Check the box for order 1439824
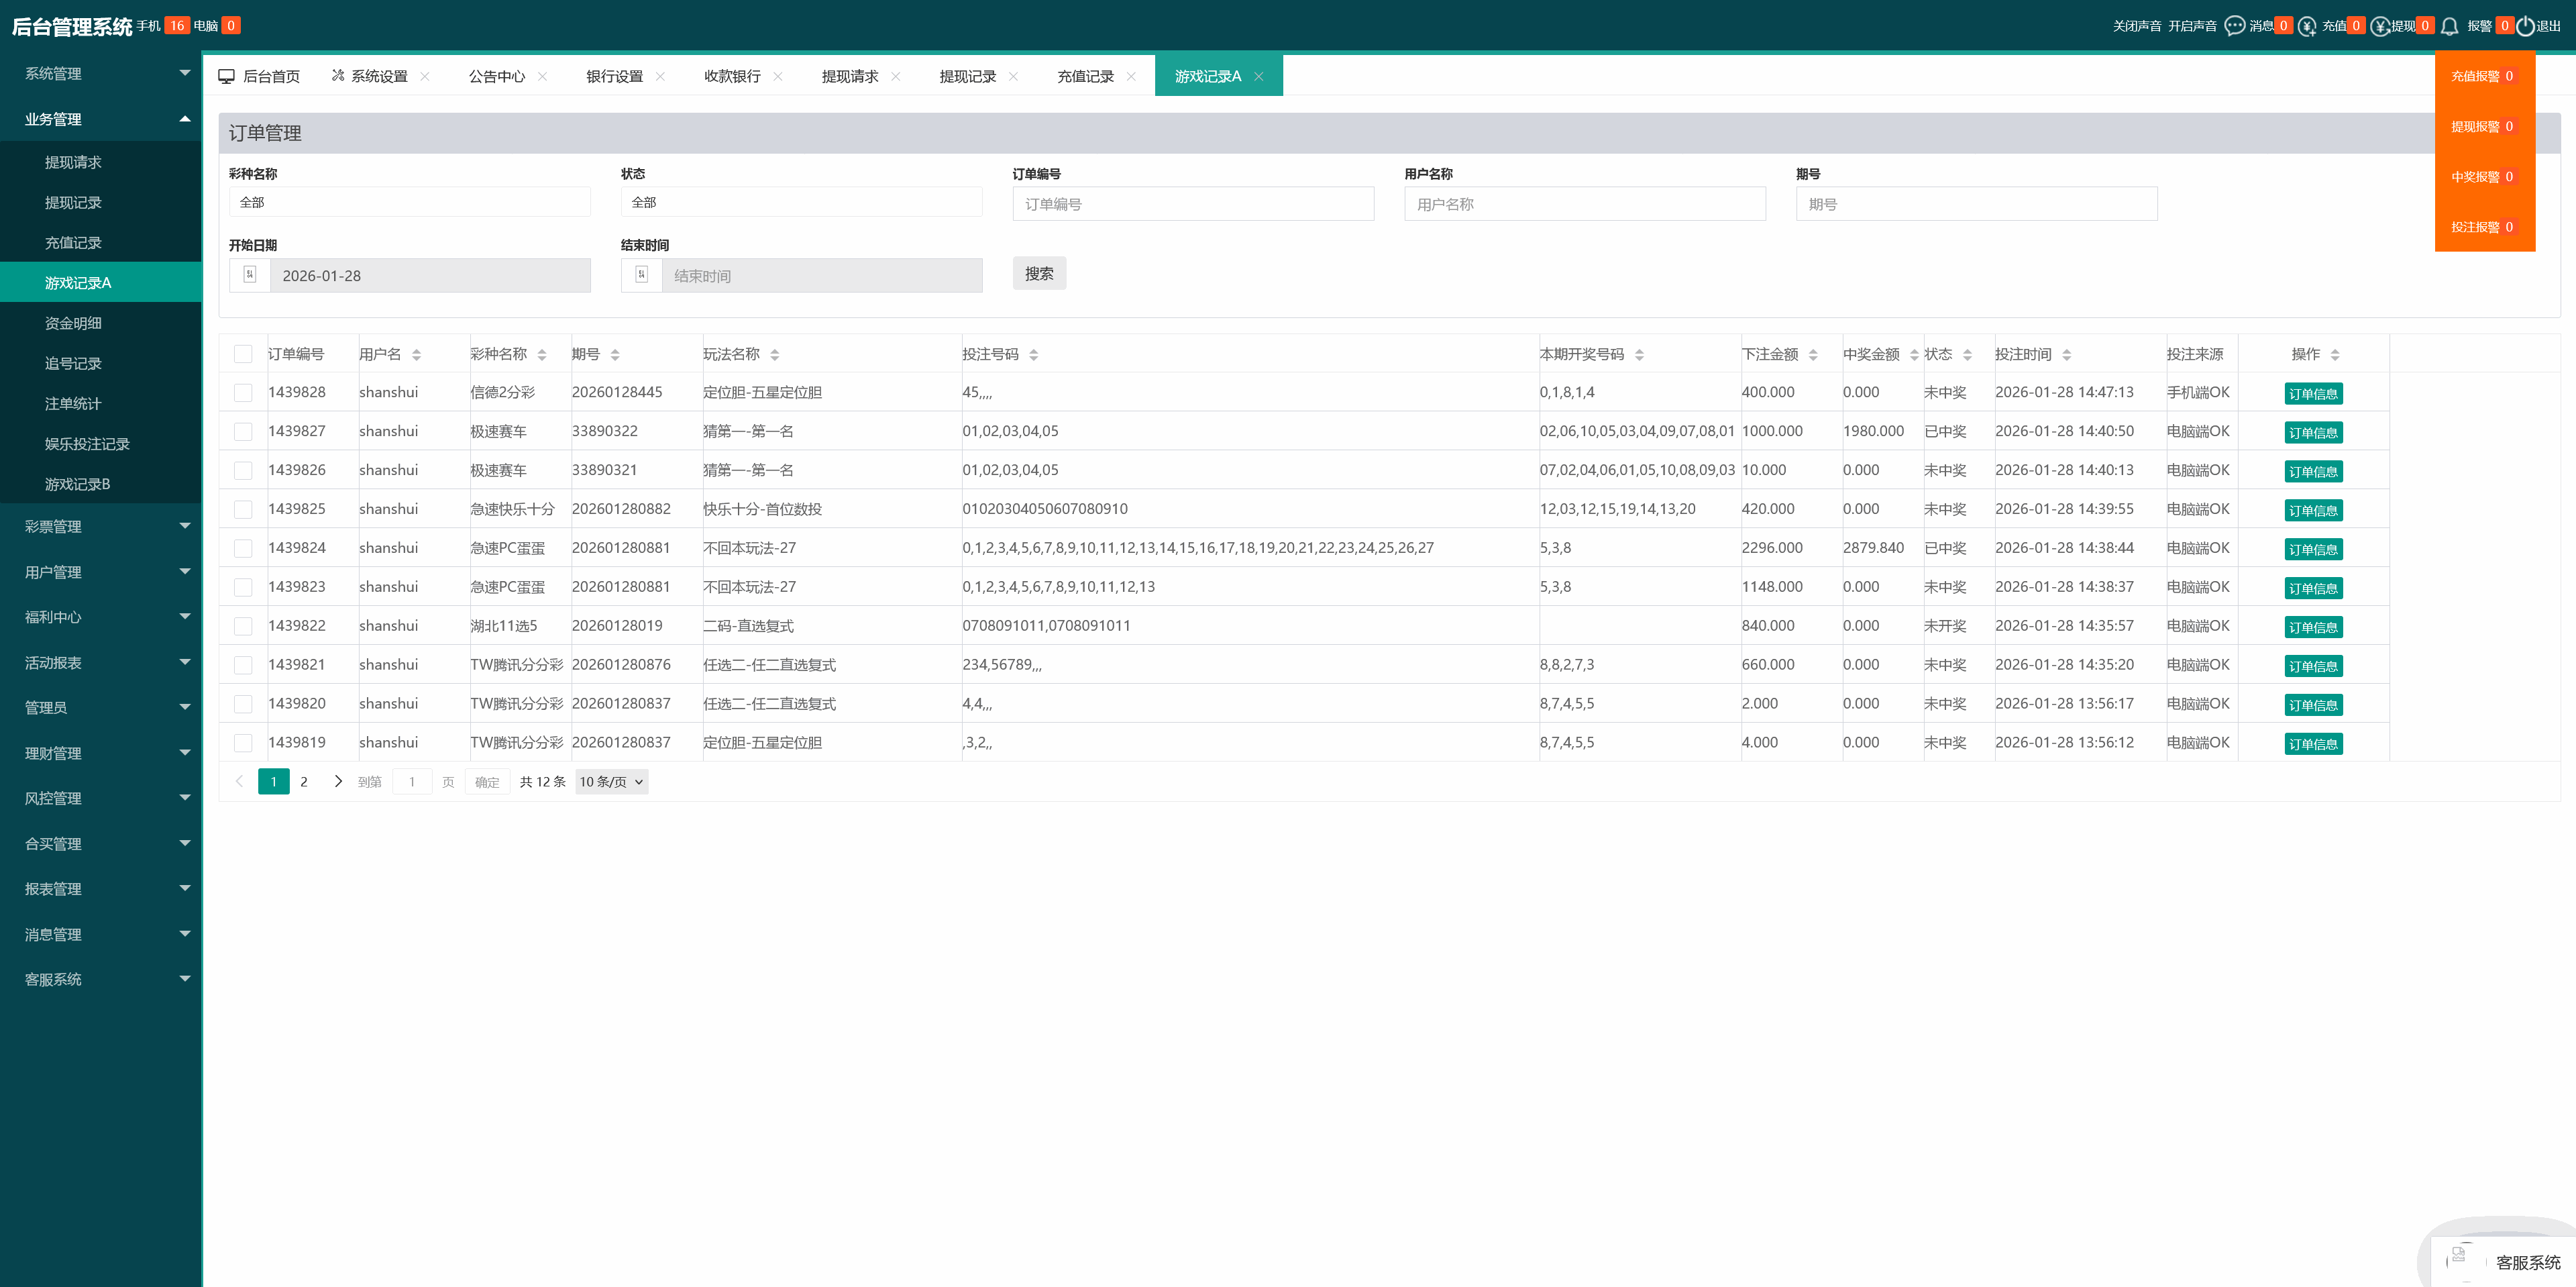 pos(243,548)
